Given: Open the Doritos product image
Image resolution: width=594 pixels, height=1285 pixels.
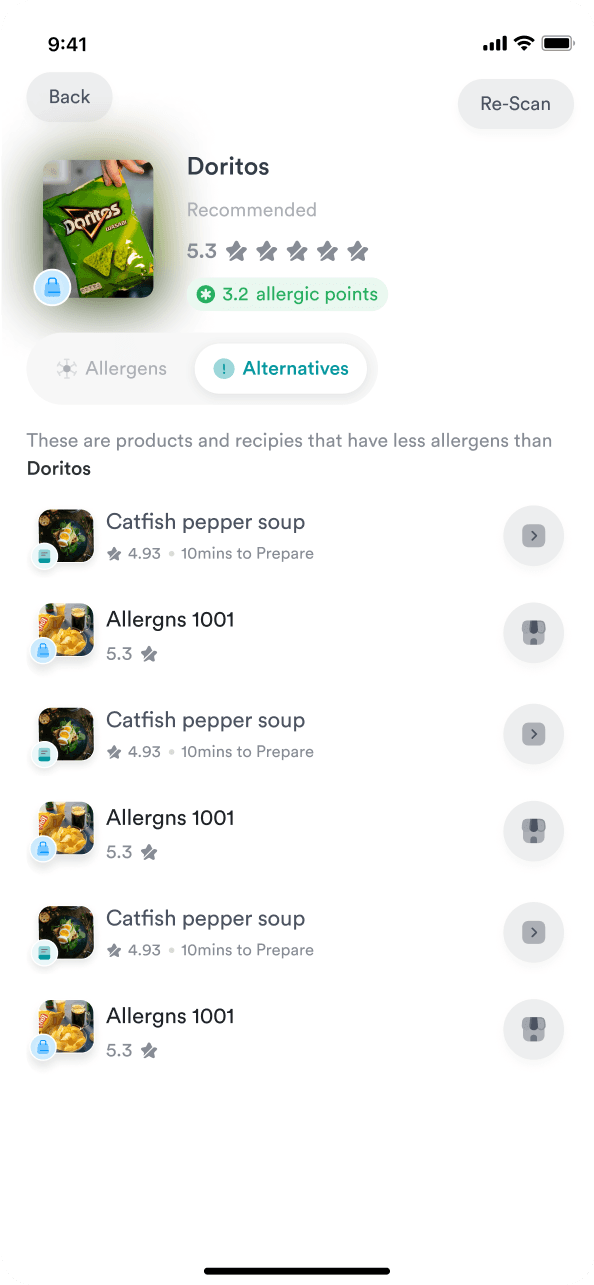Looking at the screenshot, I should click(x=98, y=228).
